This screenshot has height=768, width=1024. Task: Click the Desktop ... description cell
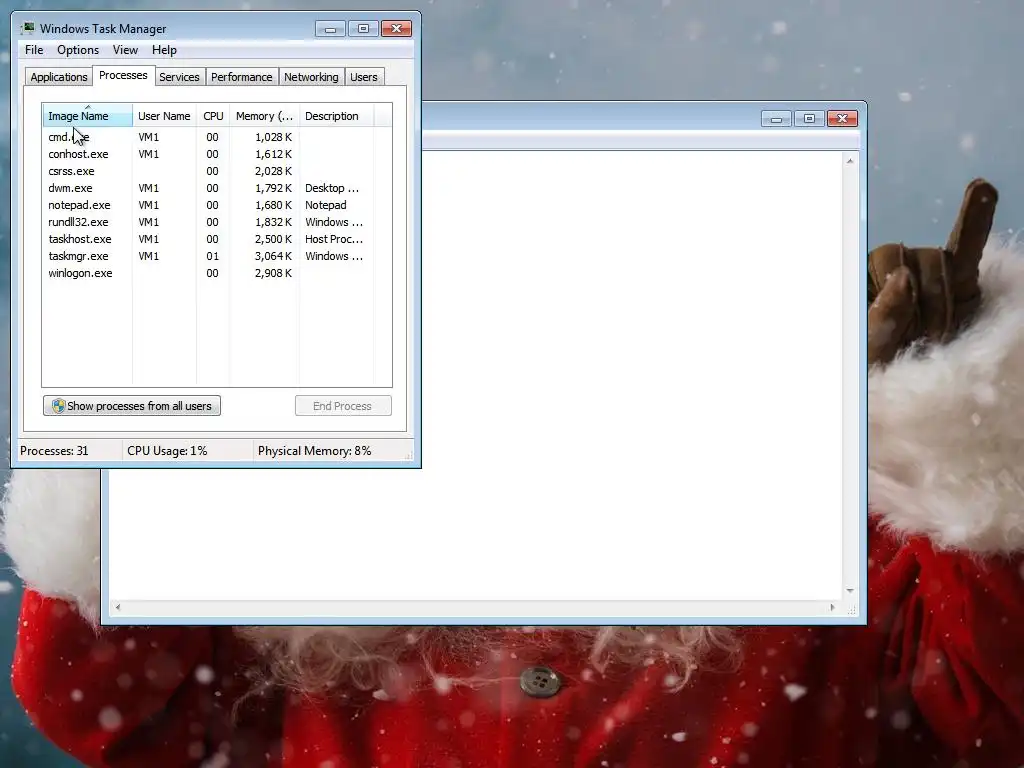pyautogui.click(x=332, y=188)
